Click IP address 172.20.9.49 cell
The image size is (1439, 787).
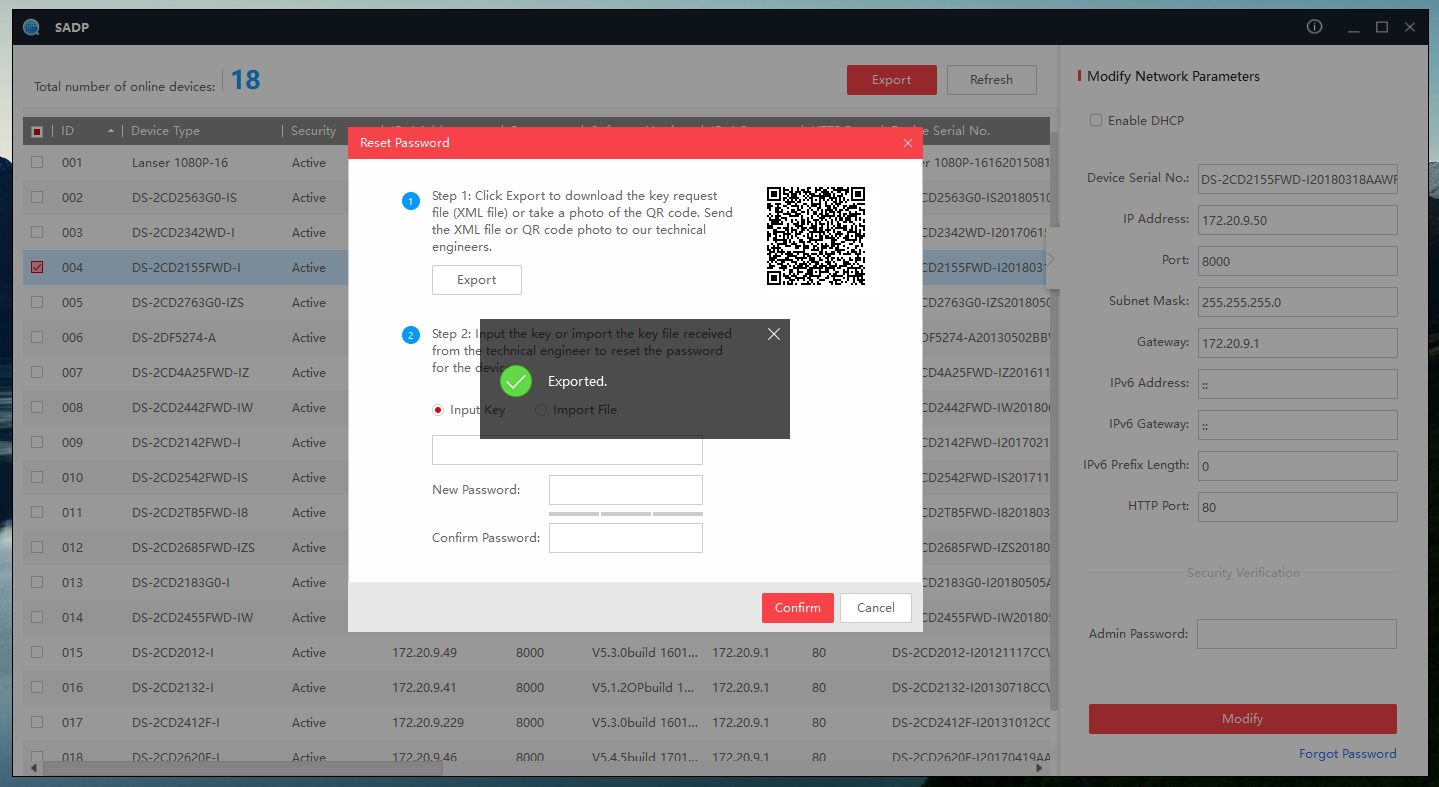click(x=424, y=652)
